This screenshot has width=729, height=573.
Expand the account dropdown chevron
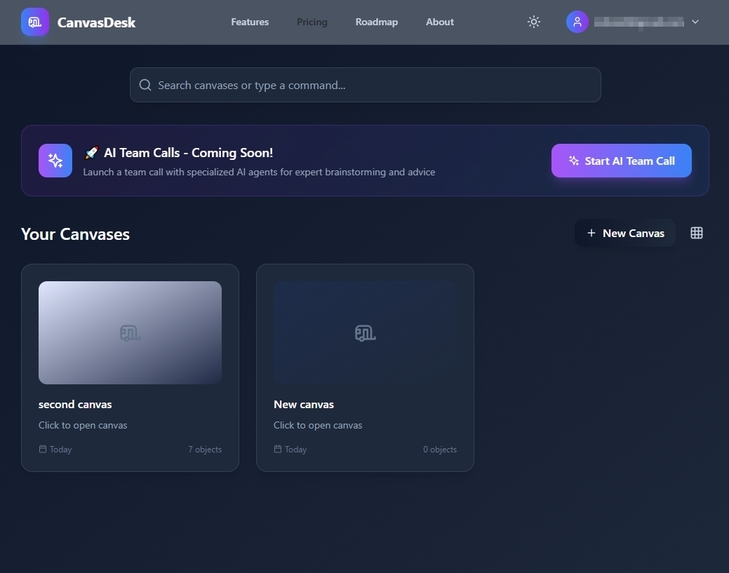[695, 22]
